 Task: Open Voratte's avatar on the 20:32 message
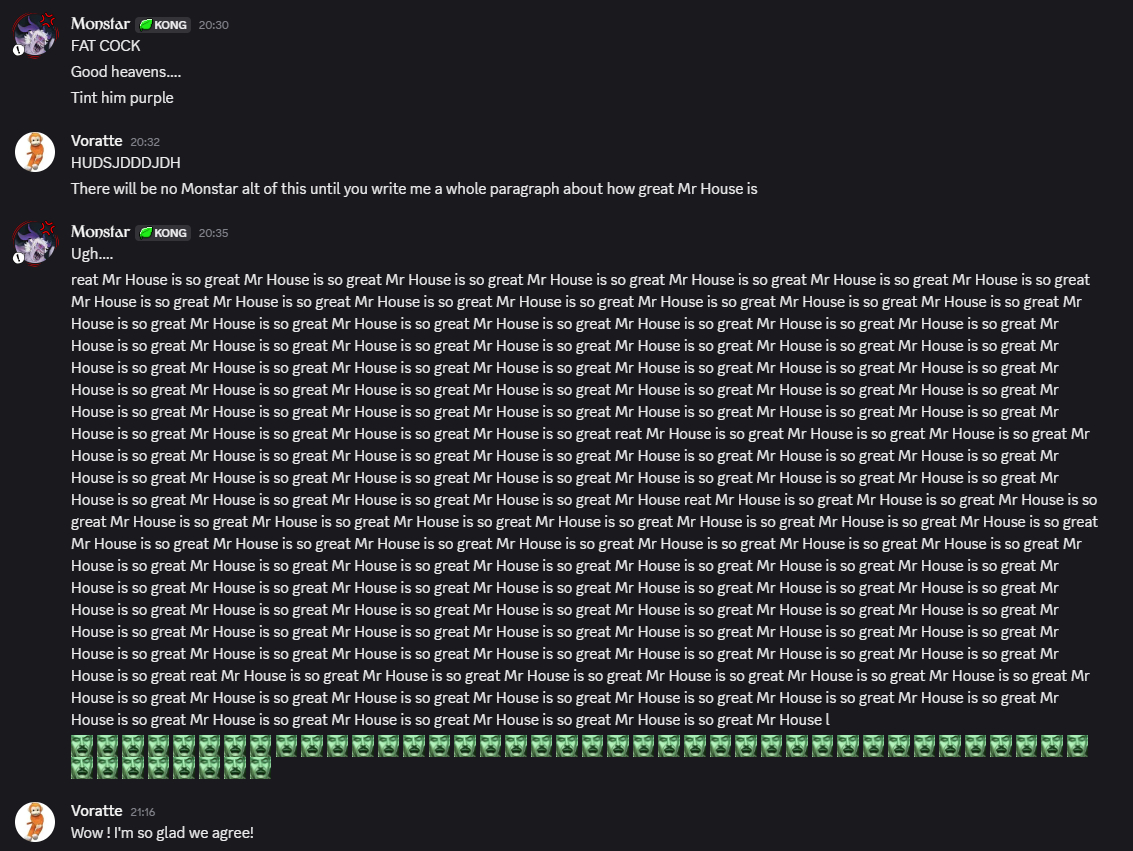[x=35, y=152]
